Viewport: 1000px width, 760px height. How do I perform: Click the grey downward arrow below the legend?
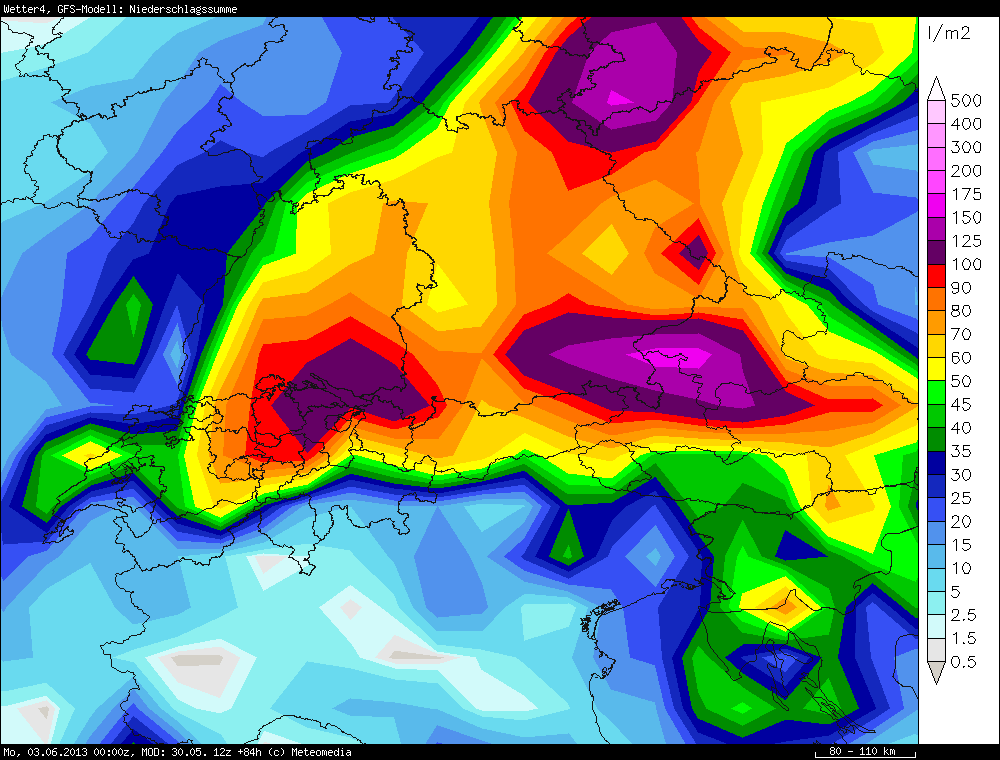[936, 673]
